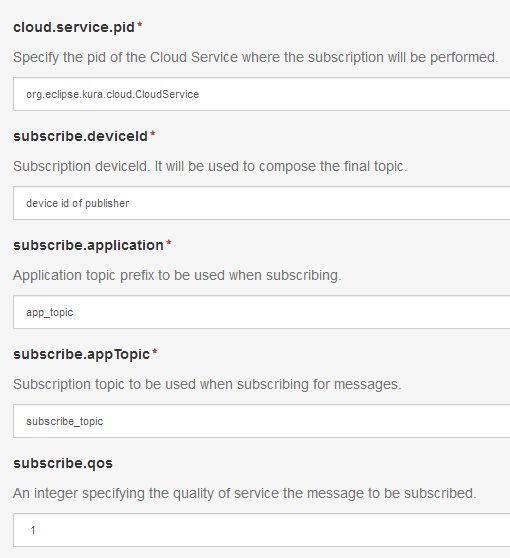Click the required asterisk beside cloud.service.pid
This screenshot has height=558, width=510.
140,25
